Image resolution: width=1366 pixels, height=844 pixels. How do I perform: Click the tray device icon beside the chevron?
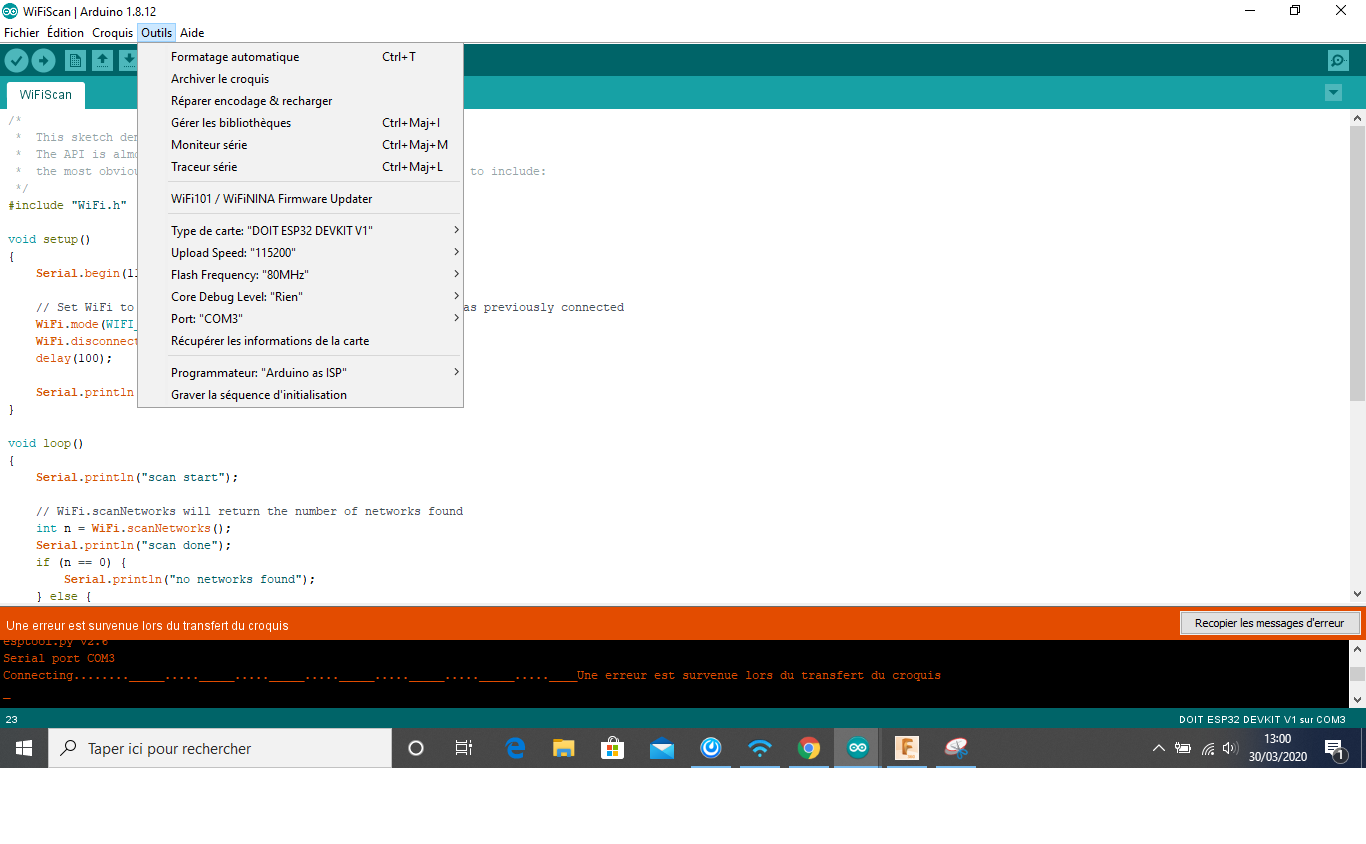tap(1183, 748)
